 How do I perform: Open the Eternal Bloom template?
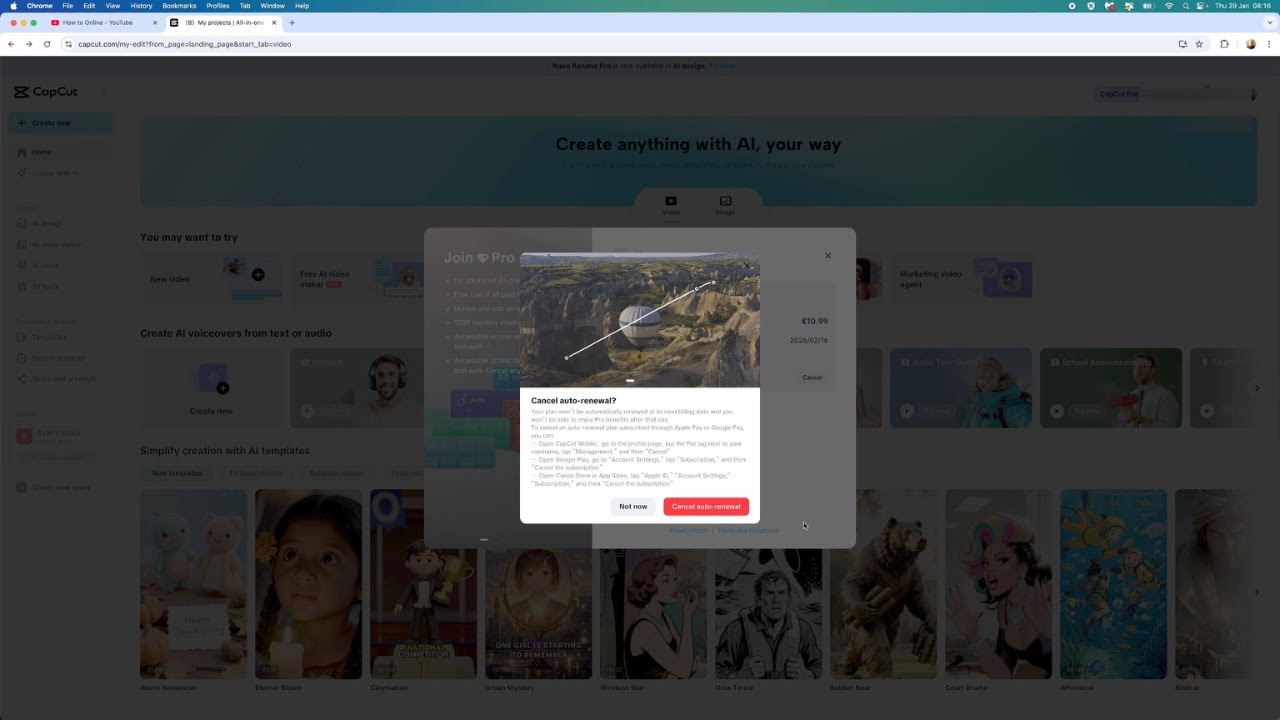[x=308, y=584]
